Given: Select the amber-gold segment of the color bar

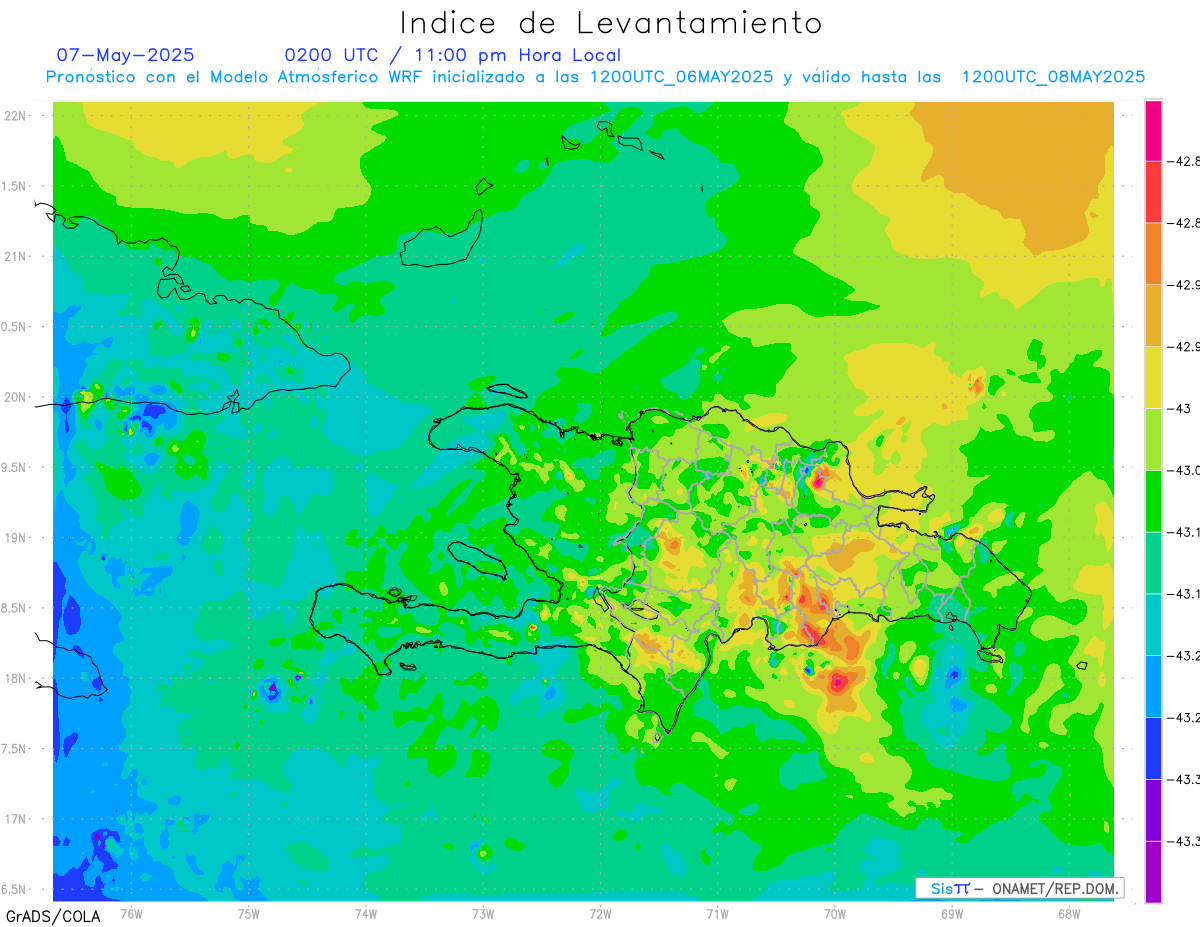Looking at the screenshot, I should click(1153, 315).
